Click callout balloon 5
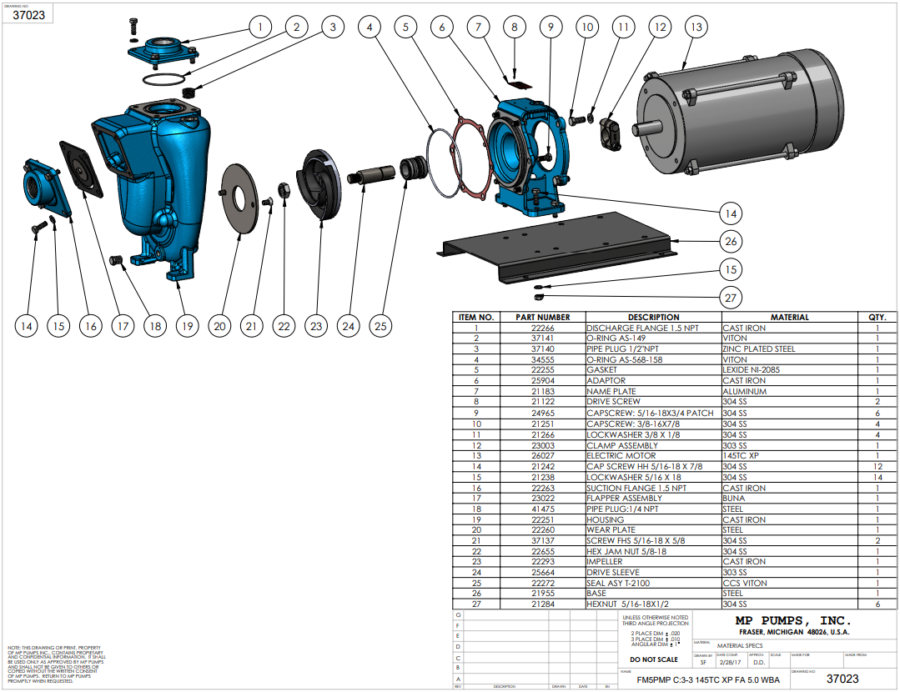 (406, 27)
